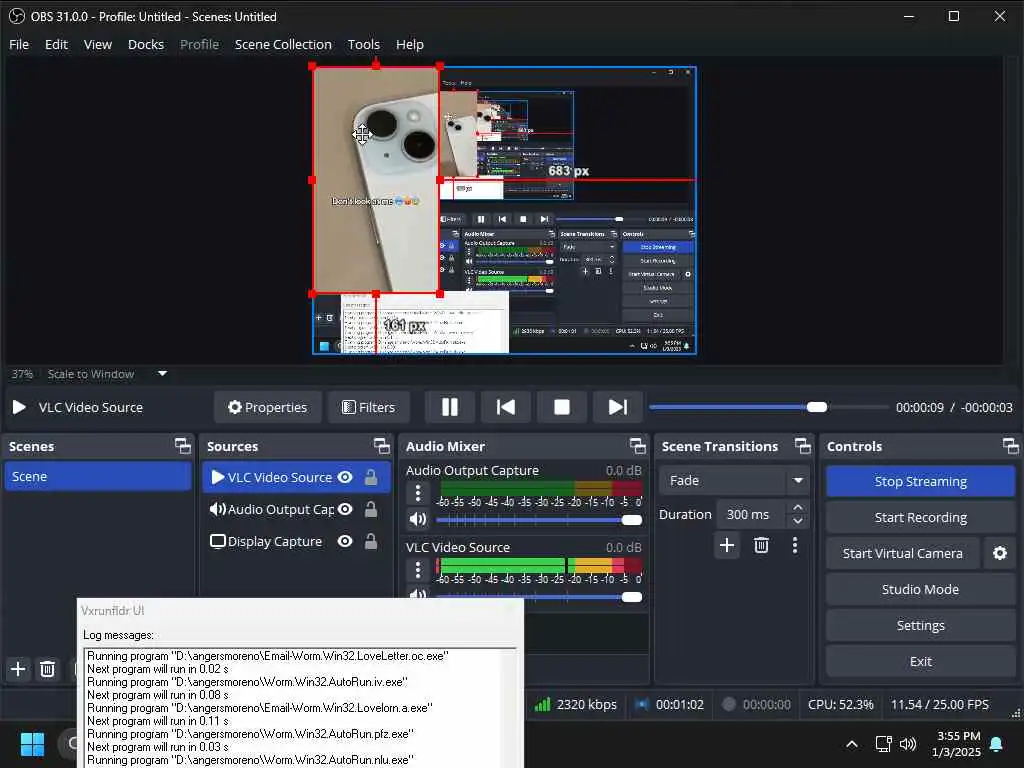Hide the VLC Video Source

[345, 477]
